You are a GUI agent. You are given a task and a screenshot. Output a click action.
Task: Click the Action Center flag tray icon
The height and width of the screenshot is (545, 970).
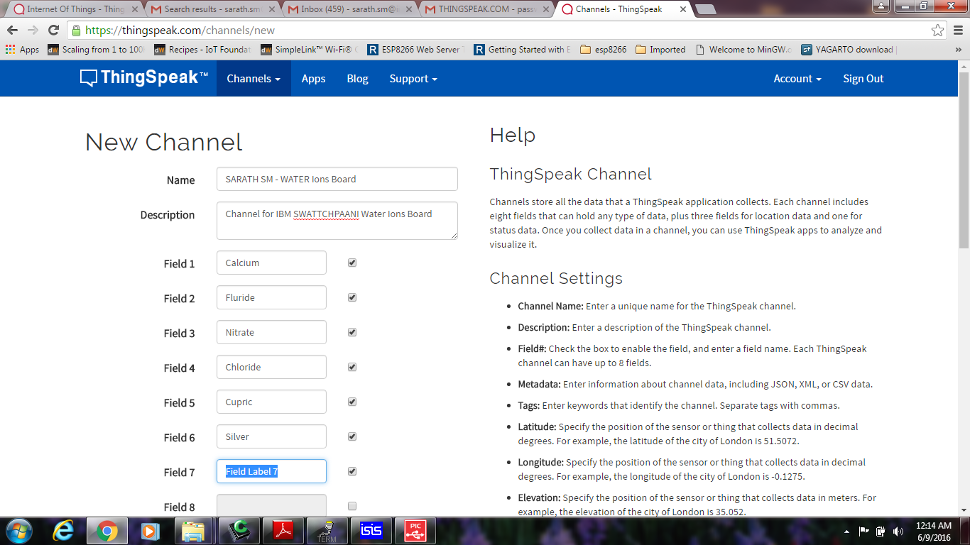864,531
